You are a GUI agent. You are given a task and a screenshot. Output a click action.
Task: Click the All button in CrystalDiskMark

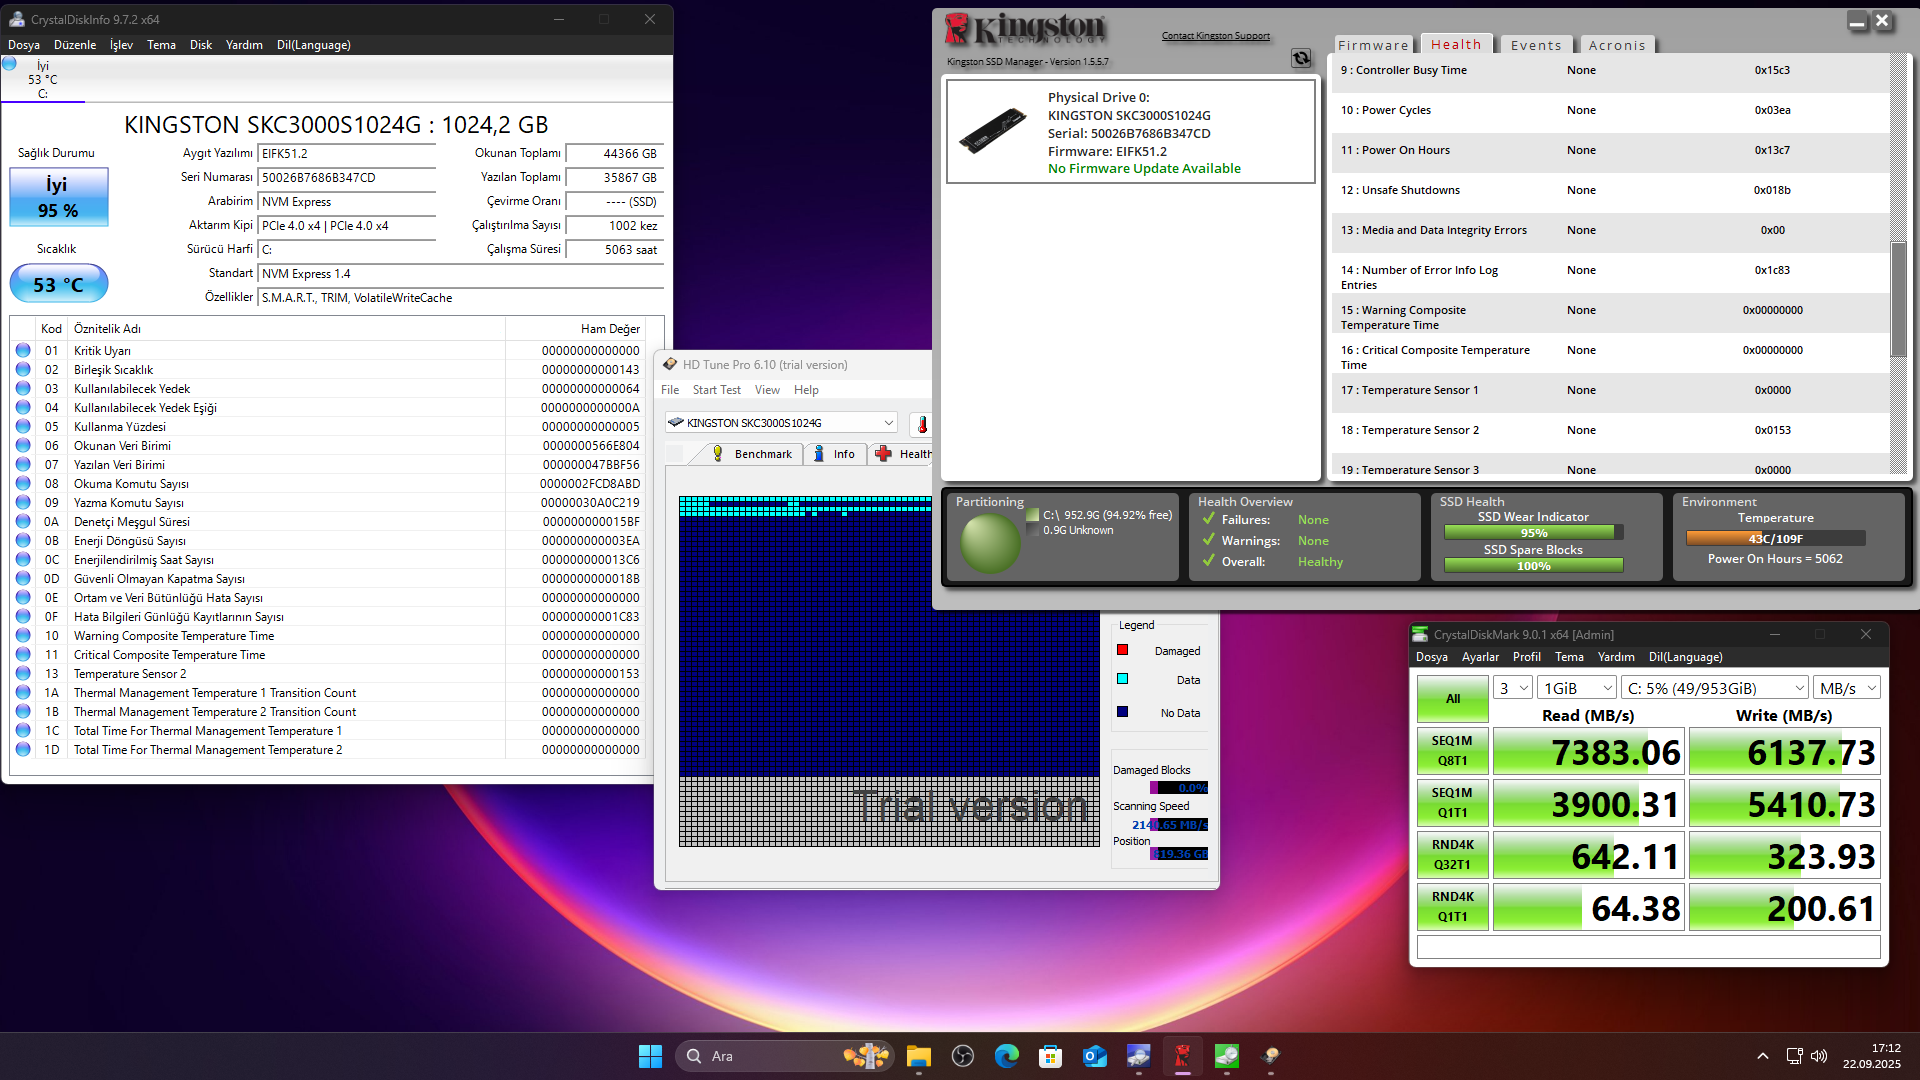[1453, 699]
